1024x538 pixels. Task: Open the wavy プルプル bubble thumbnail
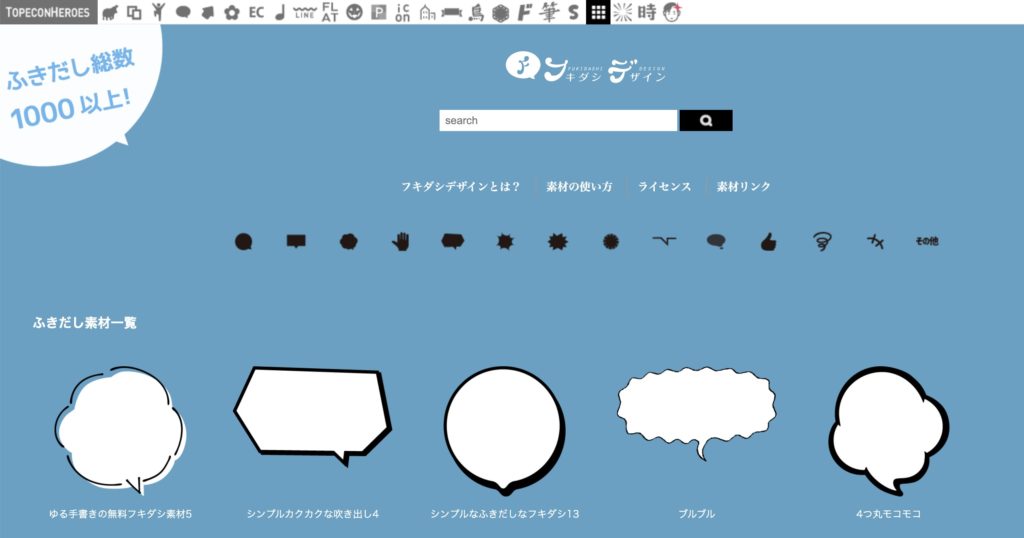point(696,413)
